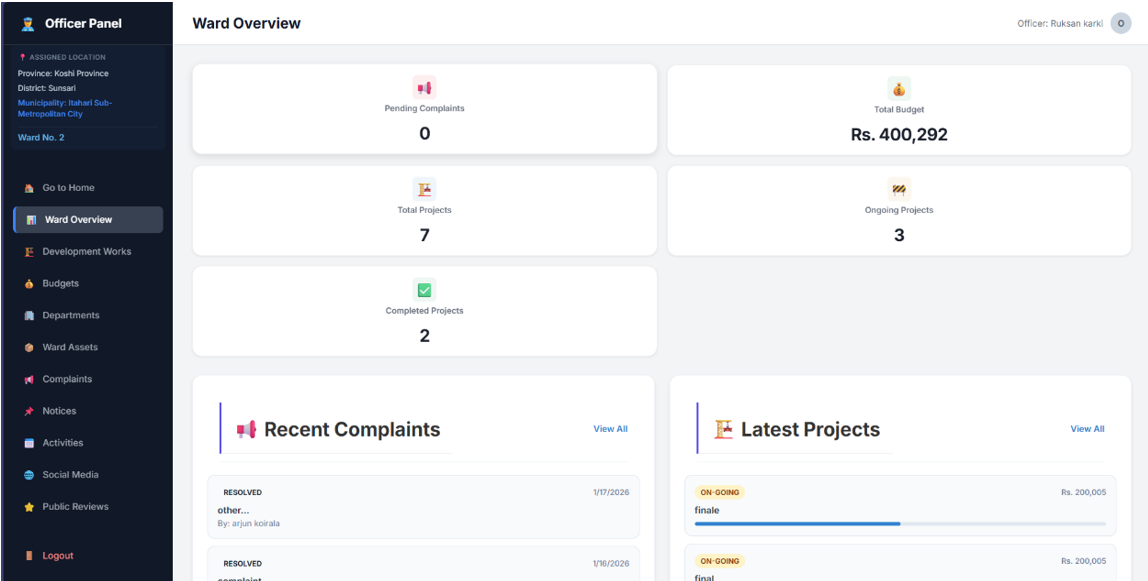Click the crane icon on Total Projects card
Viewport: 1148px width, 581px height.
coord(425,190)
